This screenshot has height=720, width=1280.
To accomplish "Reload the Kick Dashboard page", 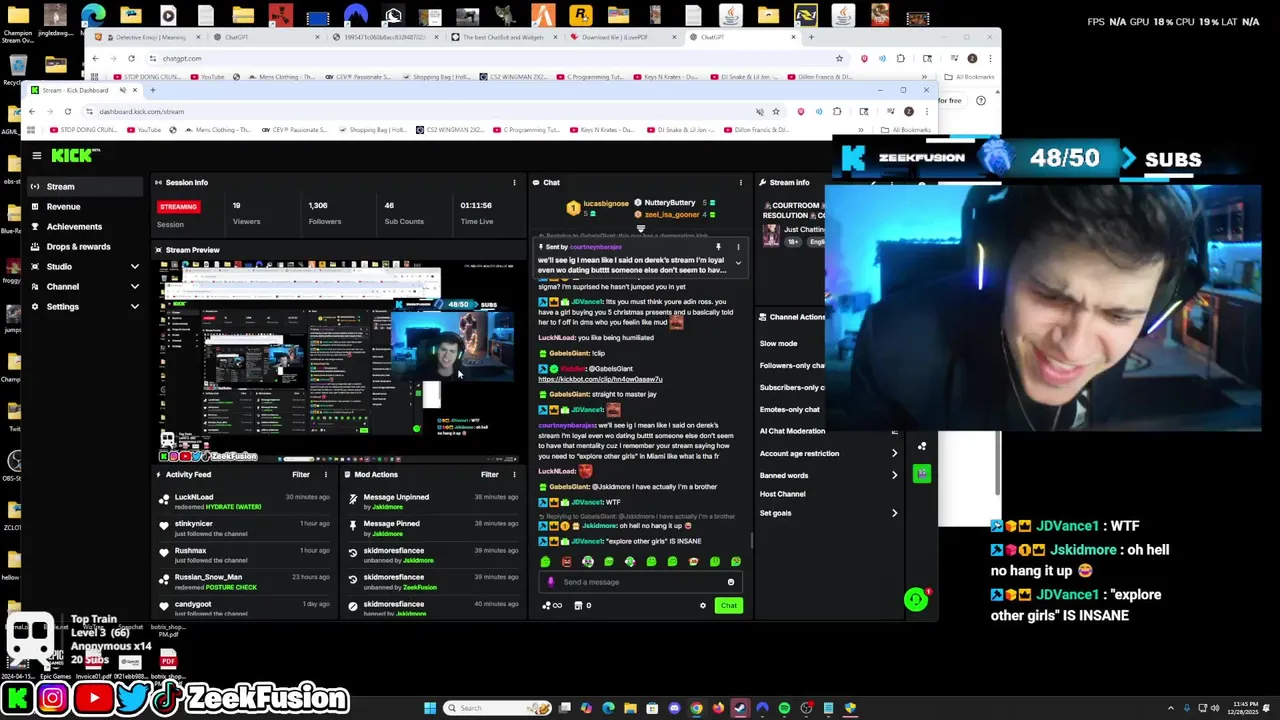I will point(68,112).
